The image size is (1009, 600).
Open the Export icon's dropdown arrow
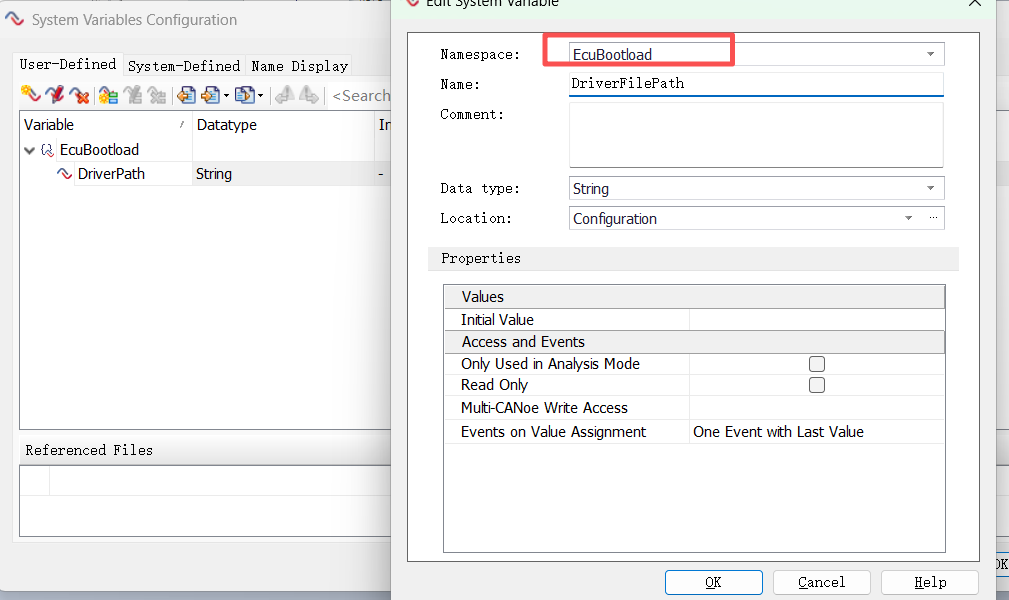[226, 96]
